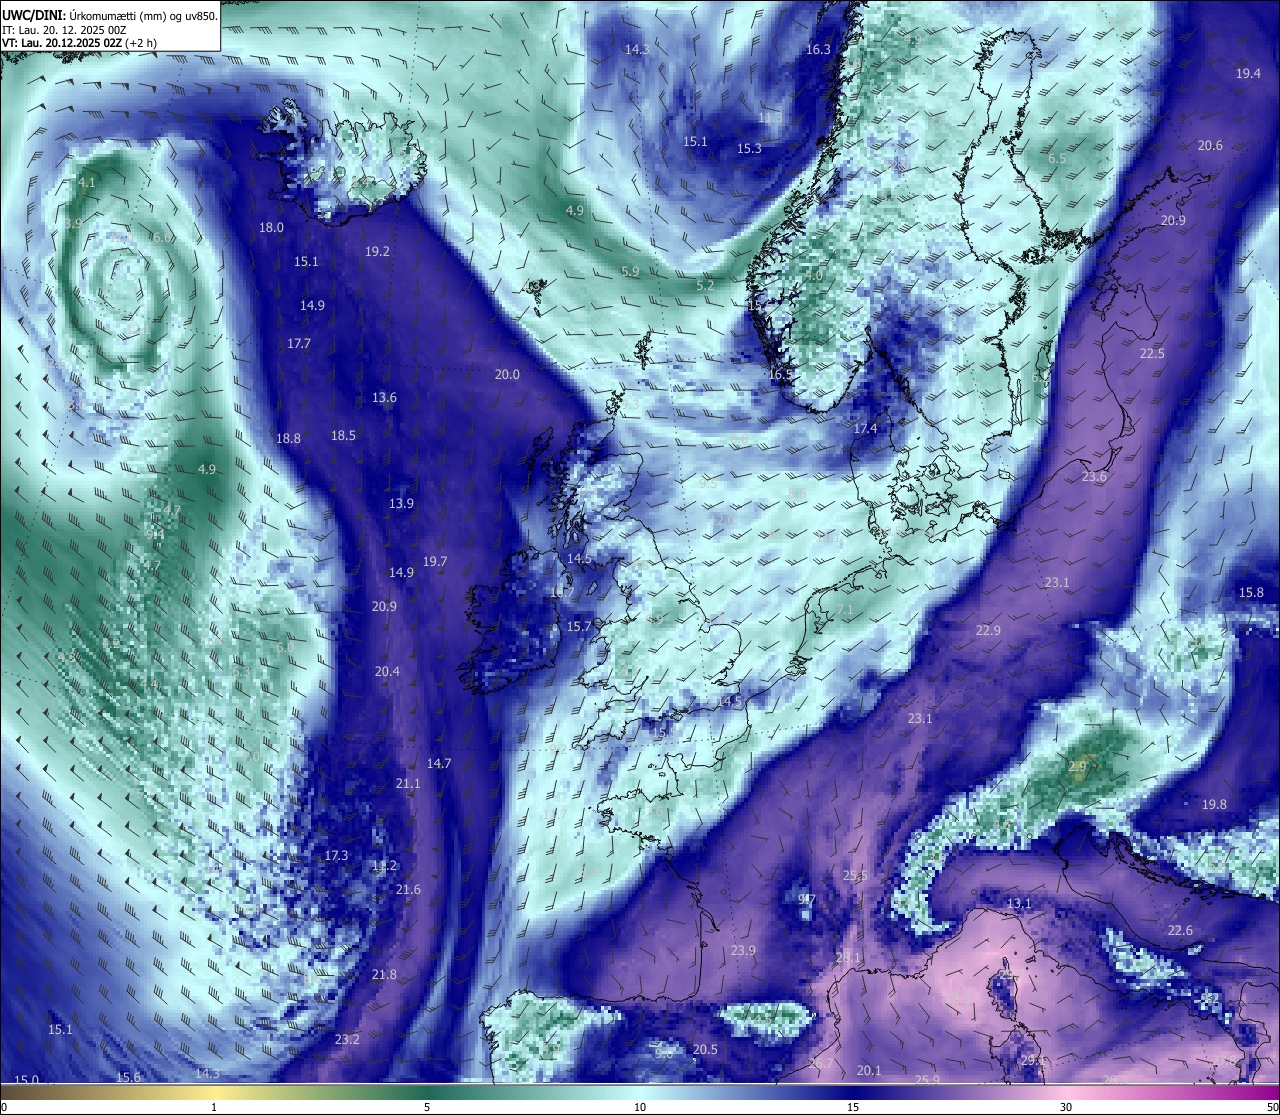1280x1115 pixels.
Task: Click the 20.5 value over the Pyrenees
Action: click(705, 1050)
